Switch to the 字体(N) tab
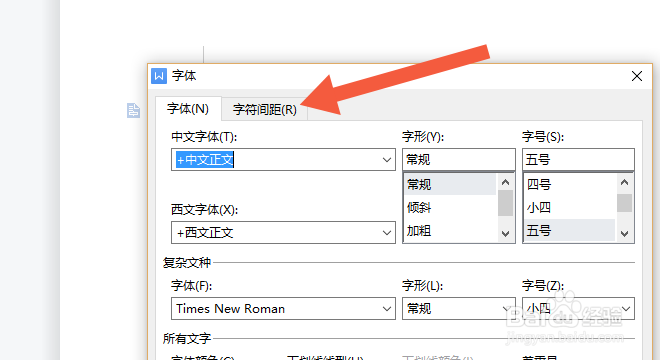This screenshot has height=360, width=660. pyautogui.click(x=188, y=109)
